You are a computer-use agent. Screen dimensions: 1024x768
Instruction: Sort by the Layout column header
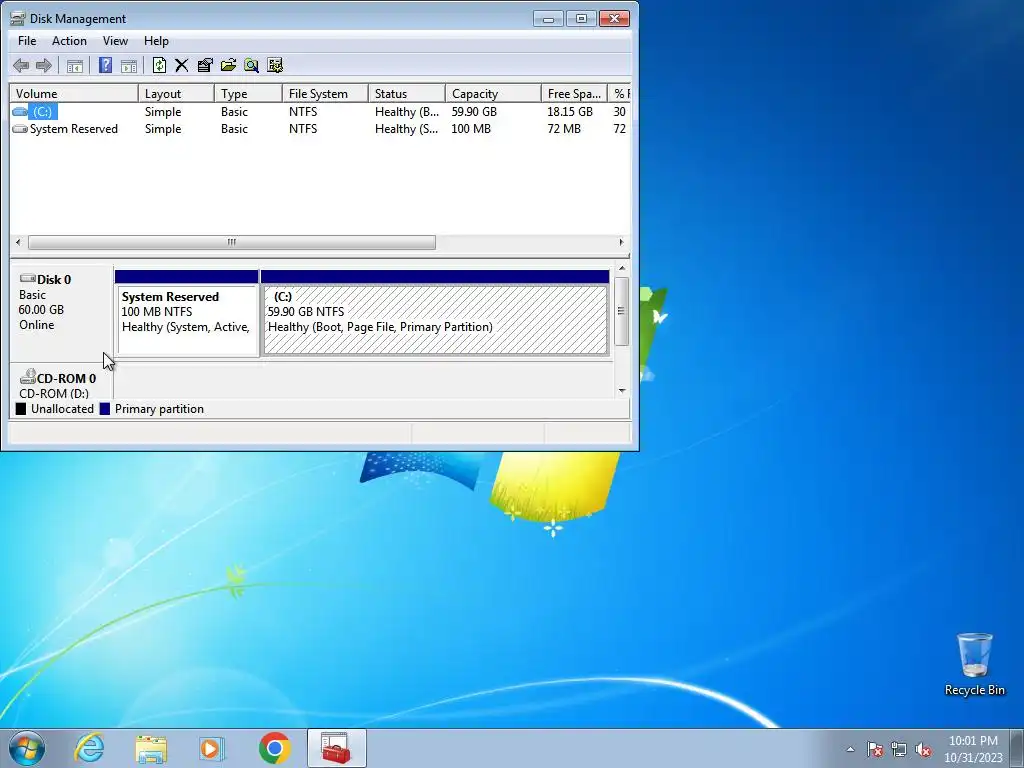tap(176, 93)
